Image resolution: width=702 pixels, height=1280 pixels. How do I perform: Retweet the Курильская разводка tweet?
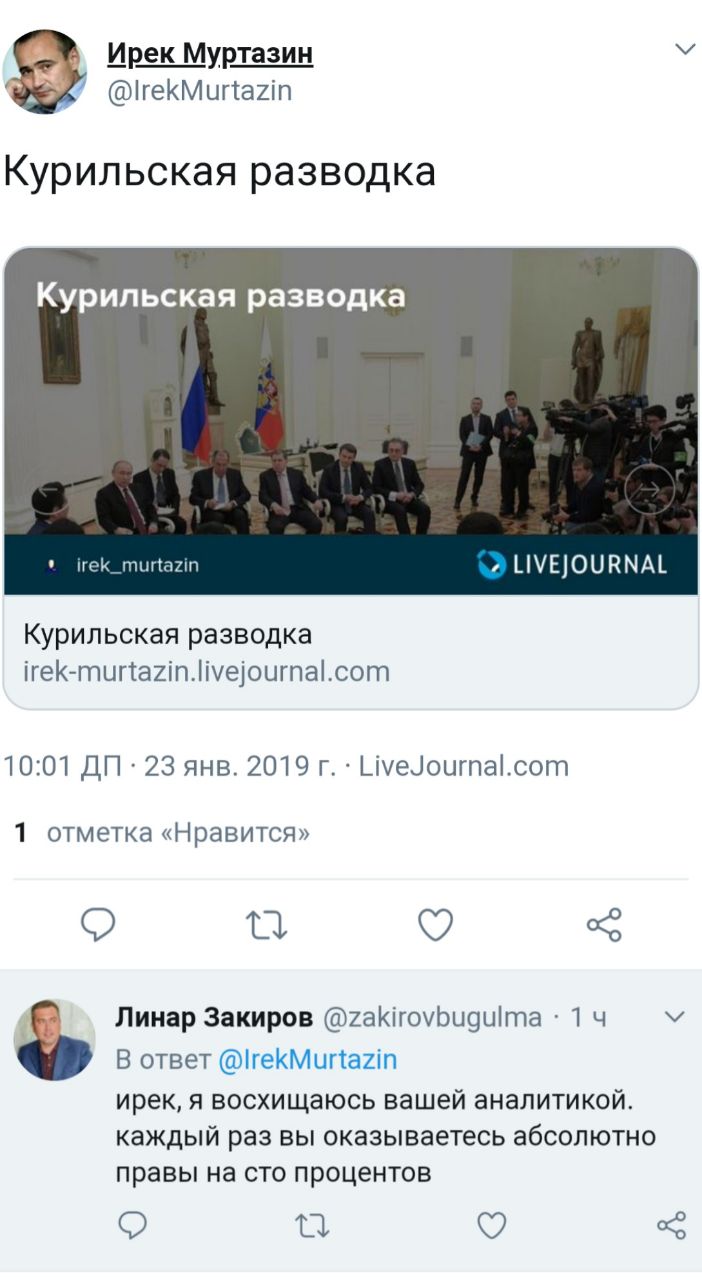coord(267,925)
